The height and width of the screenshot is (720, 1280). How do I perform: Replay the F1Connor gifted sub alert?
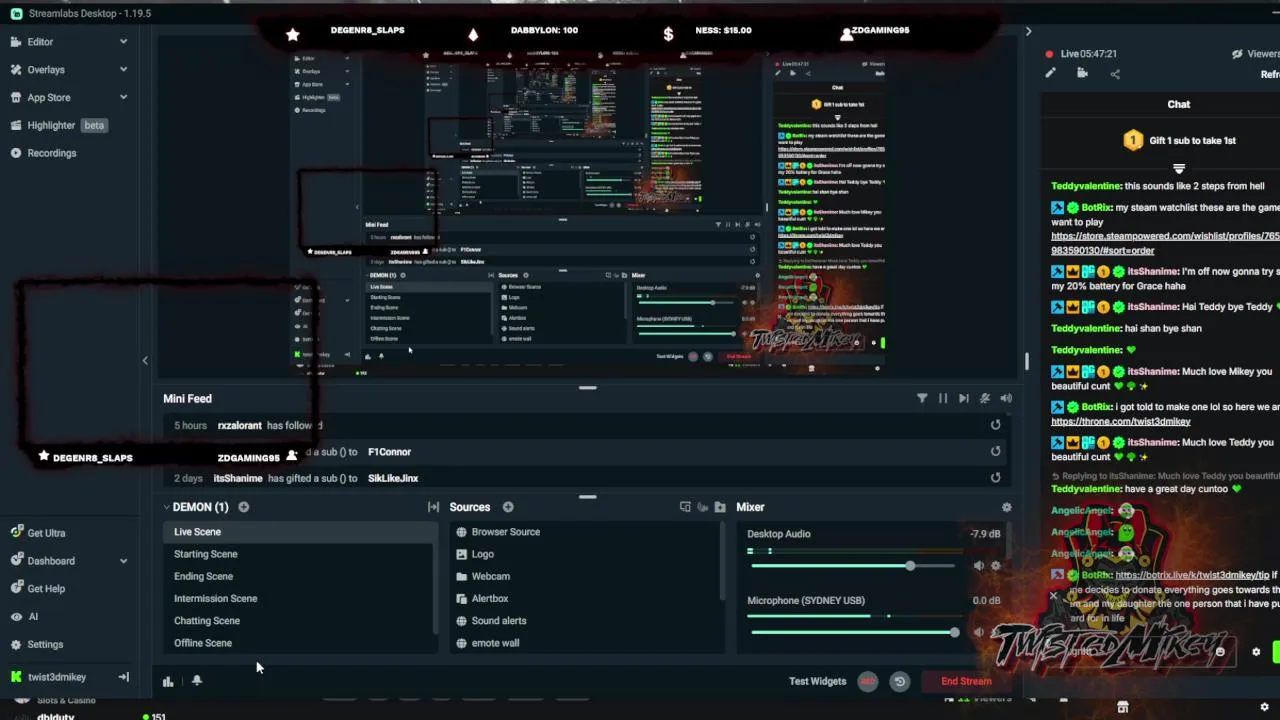[x=995, y=451]
